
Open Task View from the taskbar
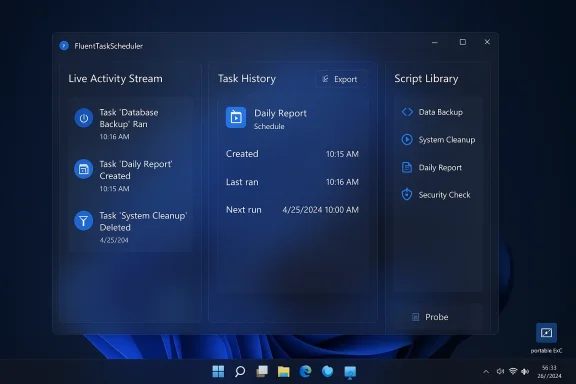pos(262,372)
